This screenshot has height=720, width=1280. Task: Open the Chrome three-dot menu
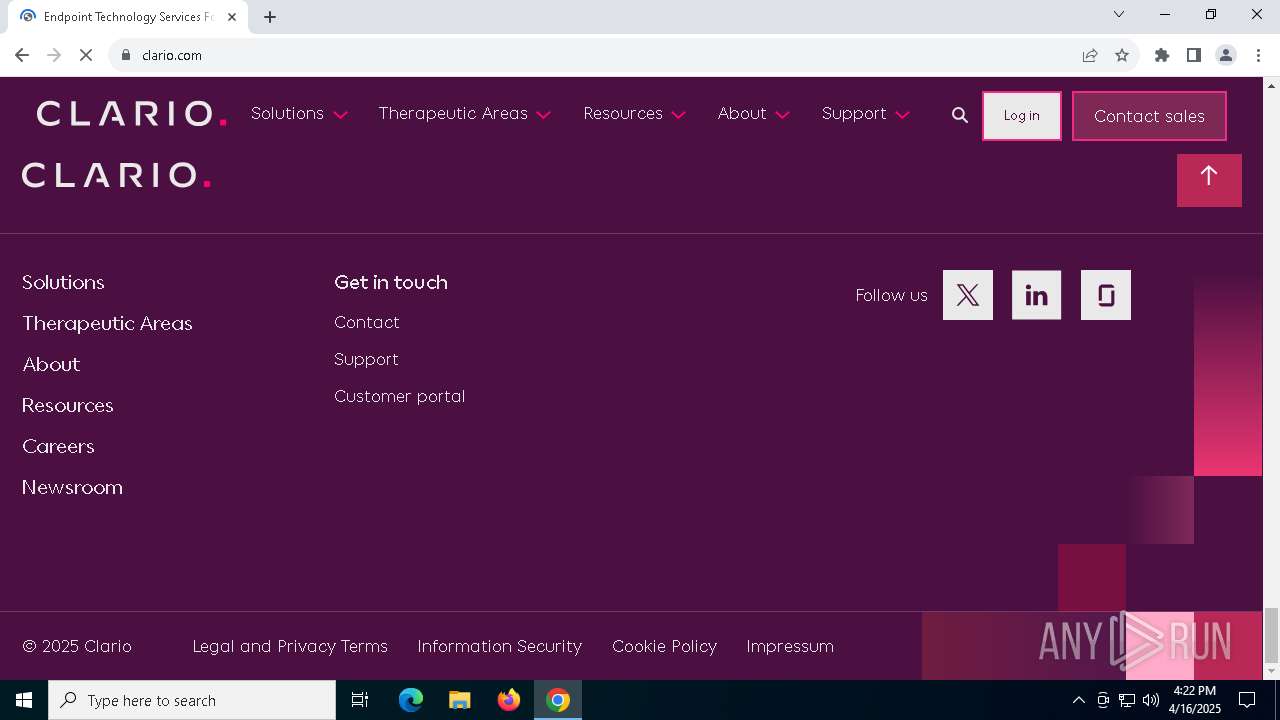pyautogui.click(x=1258, y=55)
